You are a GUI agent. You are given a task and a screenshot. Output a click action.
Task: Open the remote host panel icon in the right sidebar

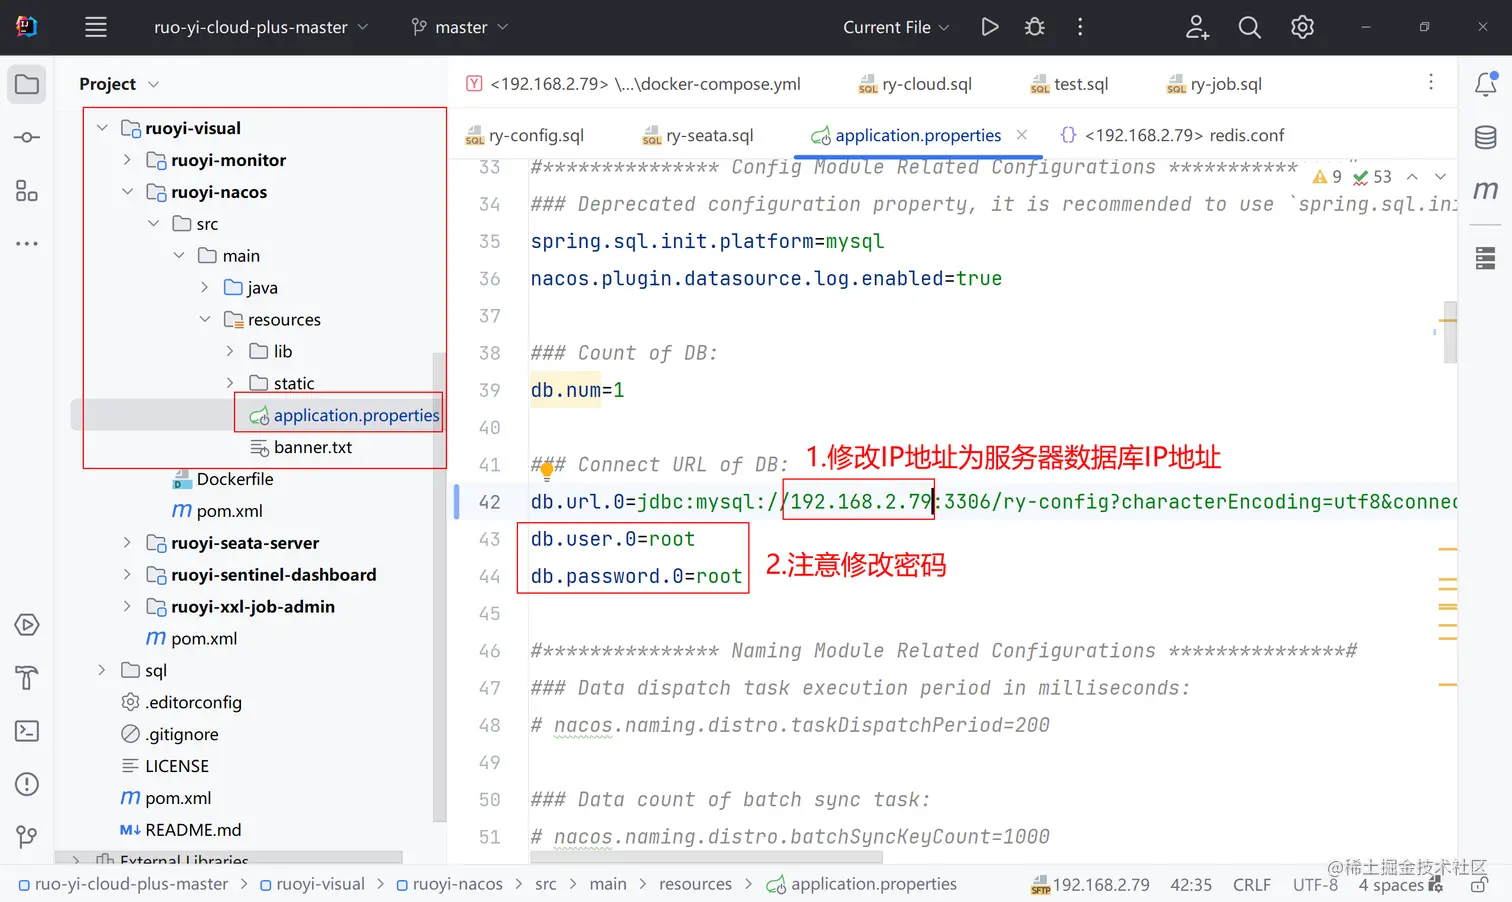1486,258
